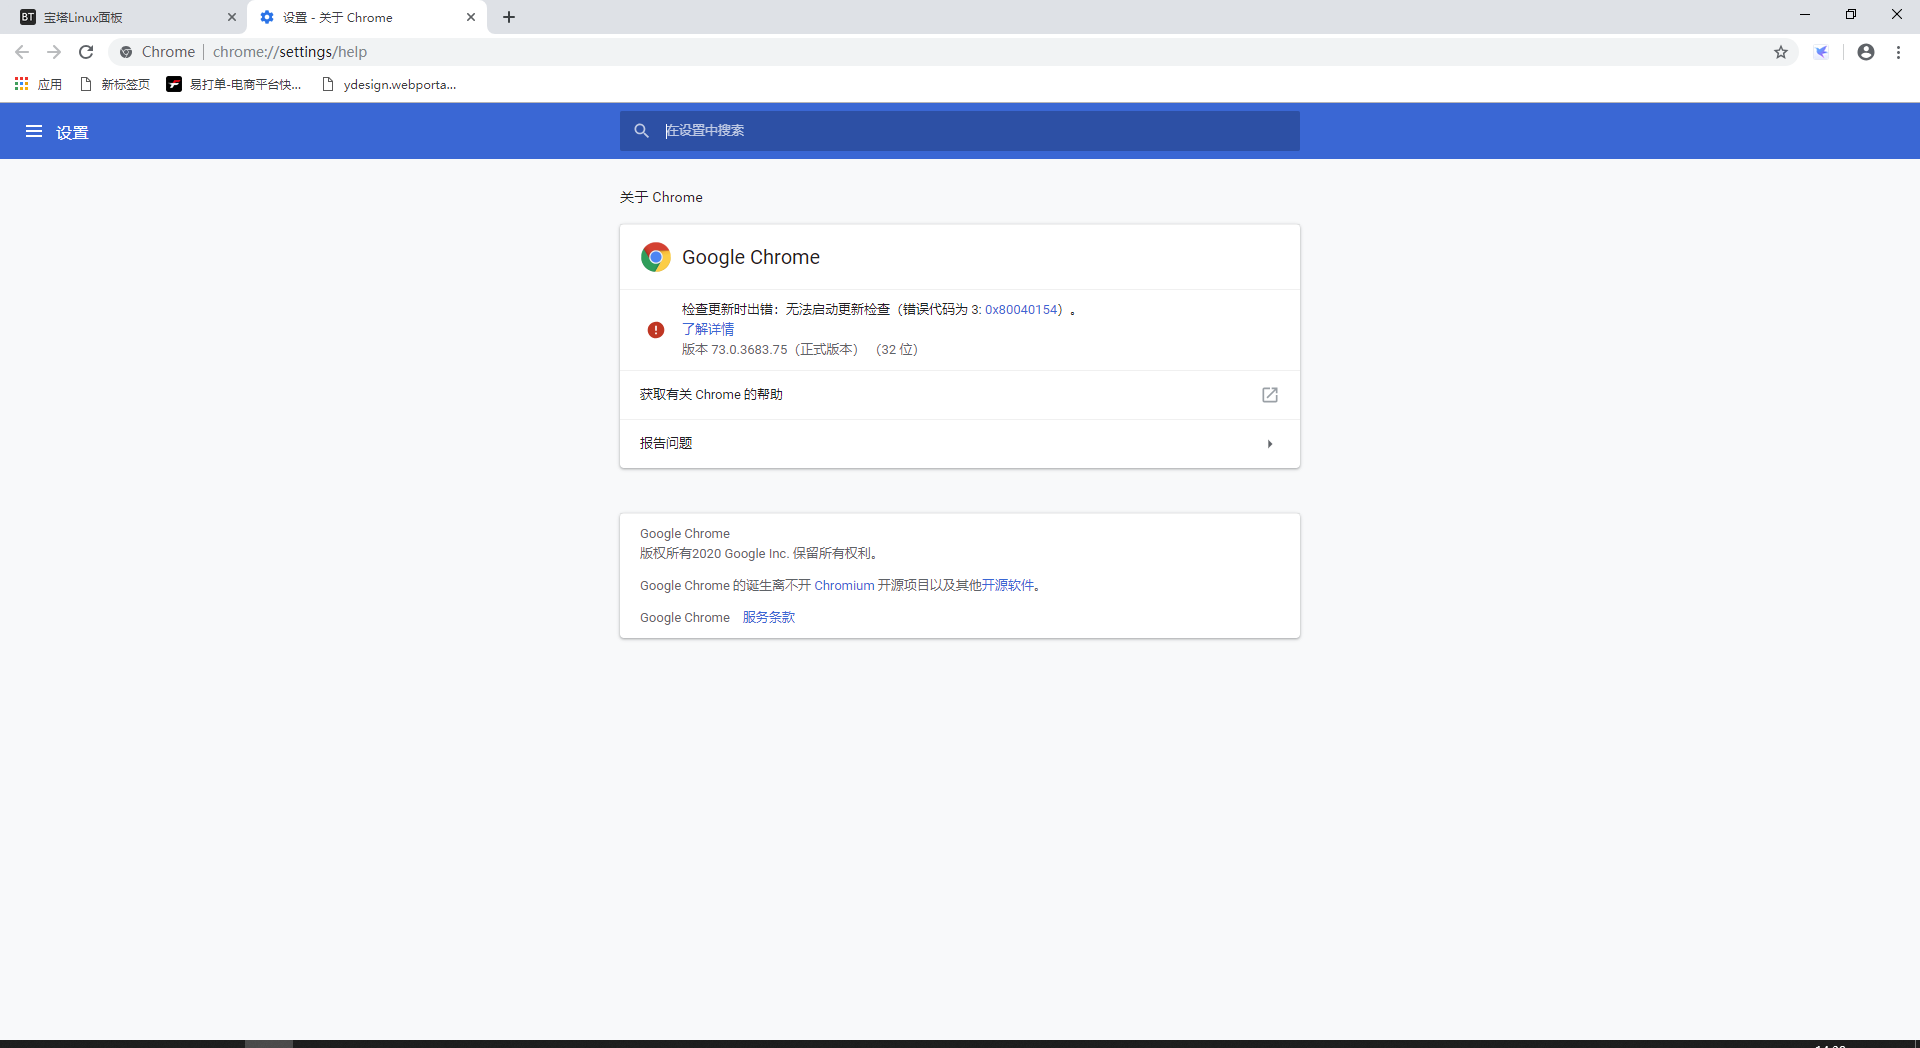Viewport: 1920px width, 1048px height.
Task: Open a new tab with plus button
Action: 509,17
